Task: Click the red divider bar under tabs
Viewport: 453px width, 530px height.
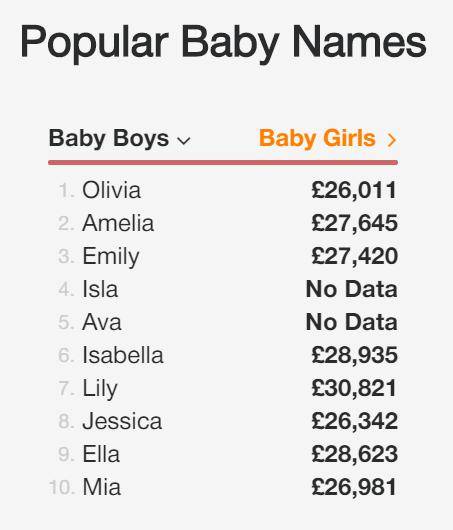Action: click(x=223, y=163)
